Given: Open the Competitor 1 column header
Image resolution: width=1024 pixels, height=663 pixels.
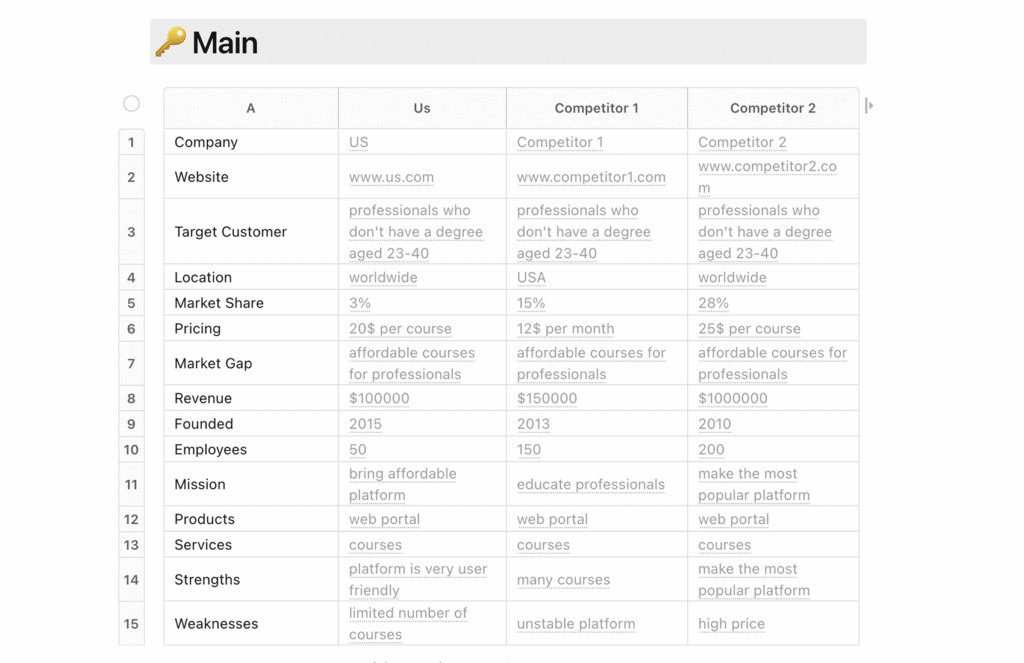Looking at the screenshot, I should tap(597, 108).
